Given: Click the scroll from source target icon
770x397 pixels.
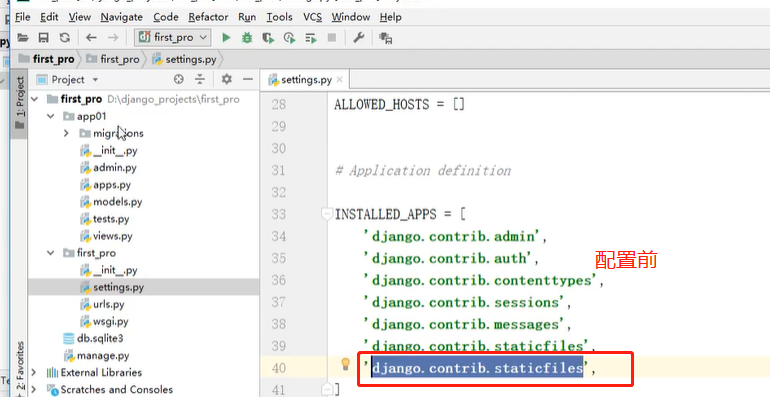Looking at the screenshot, I should [179, 79].
